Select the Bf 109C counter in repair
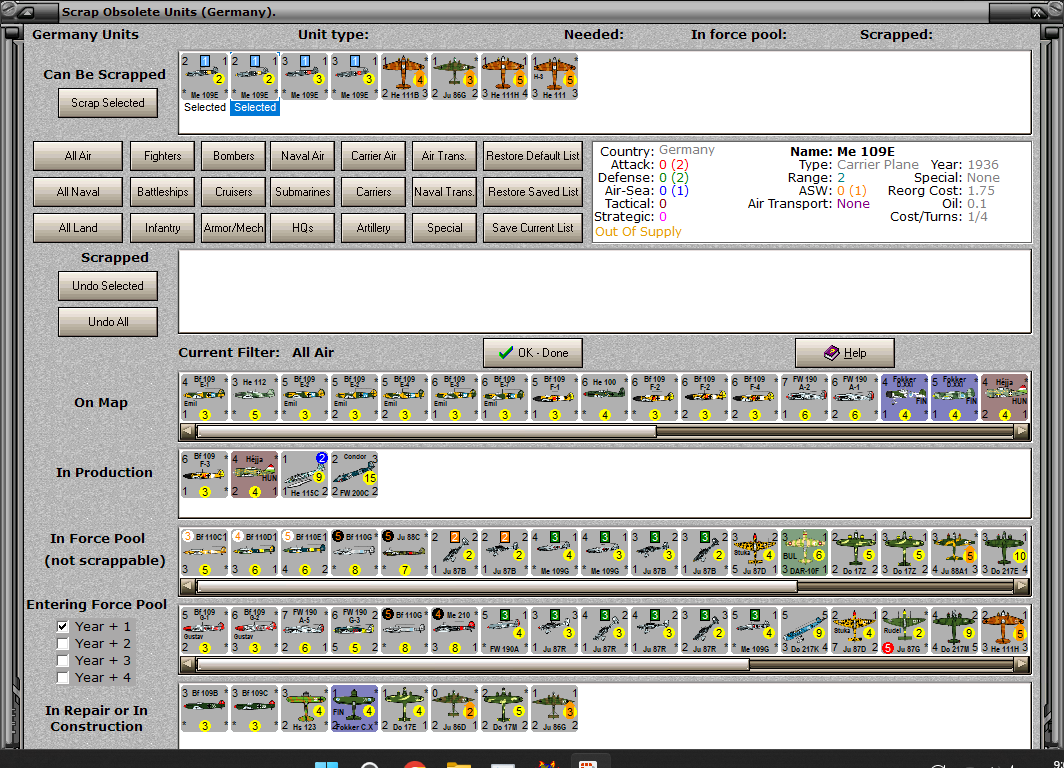 254,708
